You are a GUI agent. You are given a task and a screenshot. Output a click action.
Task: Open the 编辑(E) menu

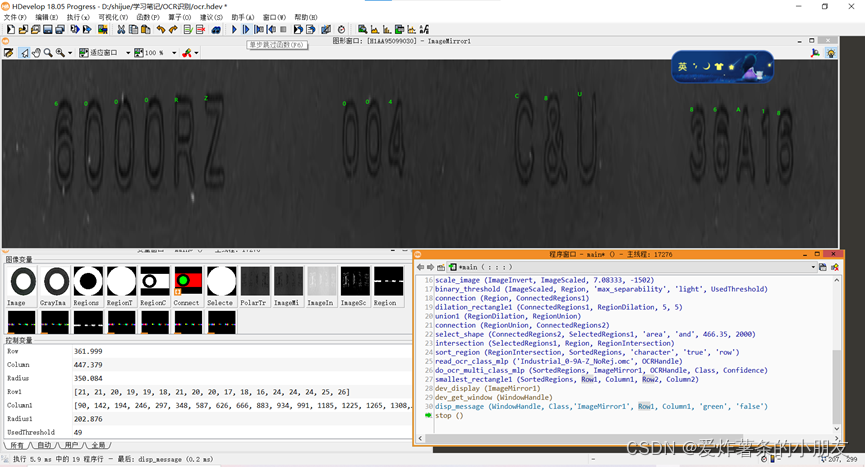click(x=46, y=17)
